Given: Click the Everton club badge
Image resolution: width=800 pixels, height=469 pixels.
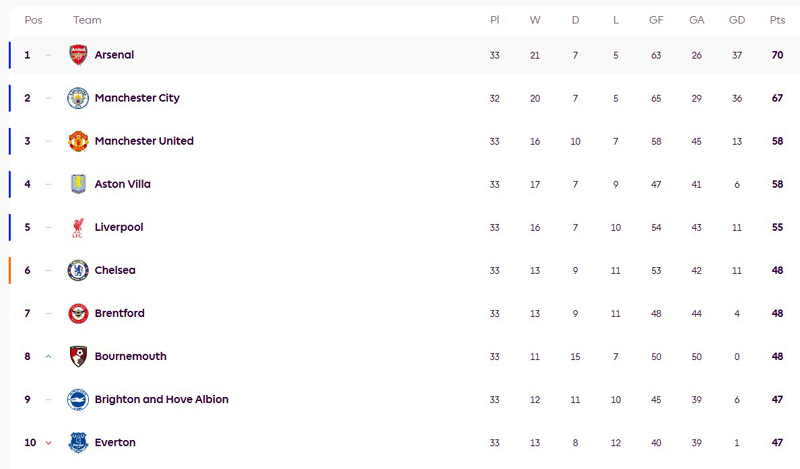Looking at the screenshot, I should click(x=78, y=442).
